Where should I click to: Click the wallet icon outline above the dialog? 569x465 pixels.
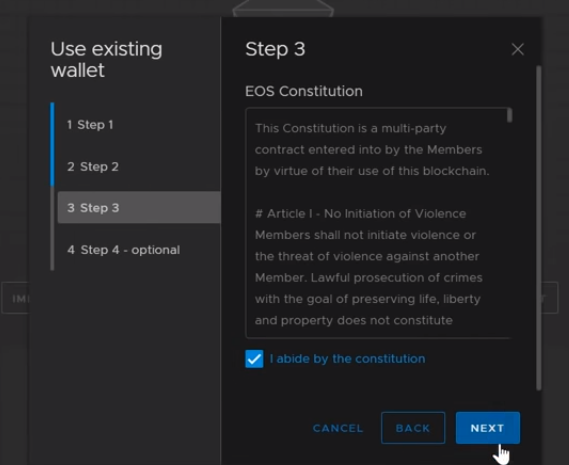(283, 8)
